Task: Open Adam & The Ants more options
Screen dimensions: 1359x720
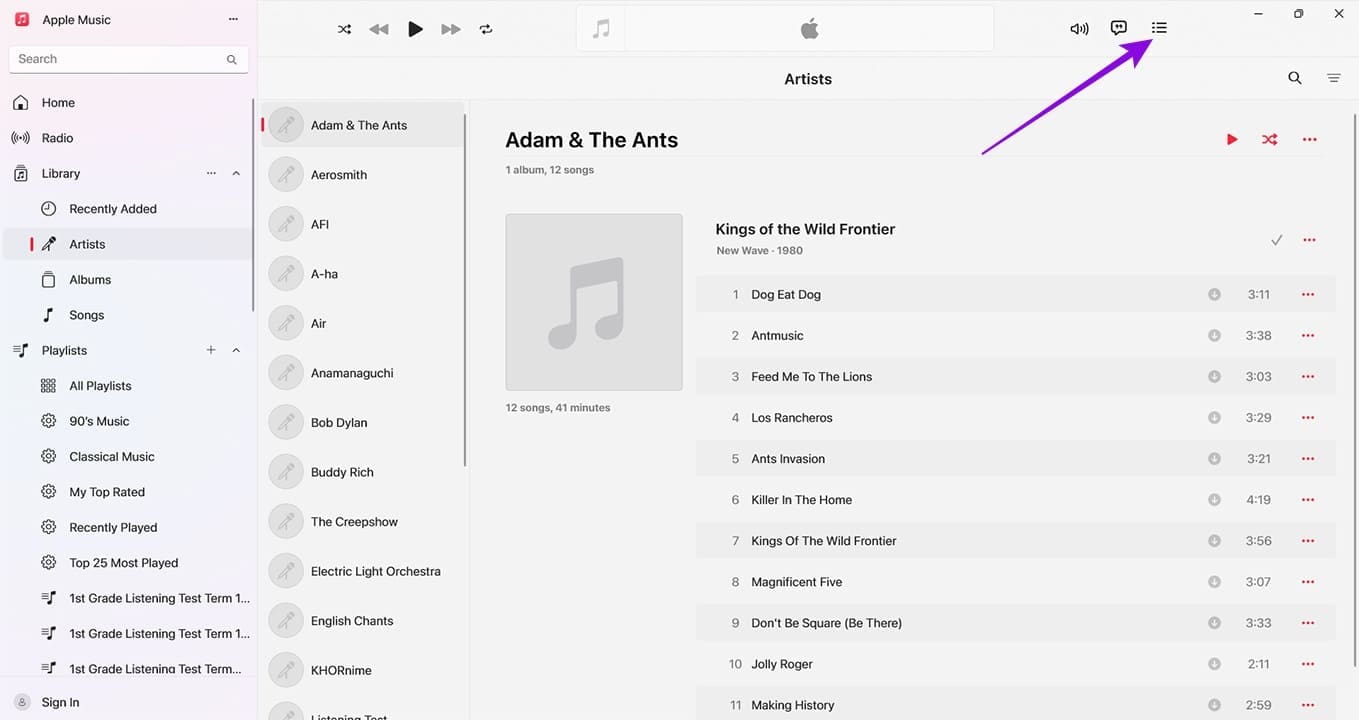Action: point(1310,139)
